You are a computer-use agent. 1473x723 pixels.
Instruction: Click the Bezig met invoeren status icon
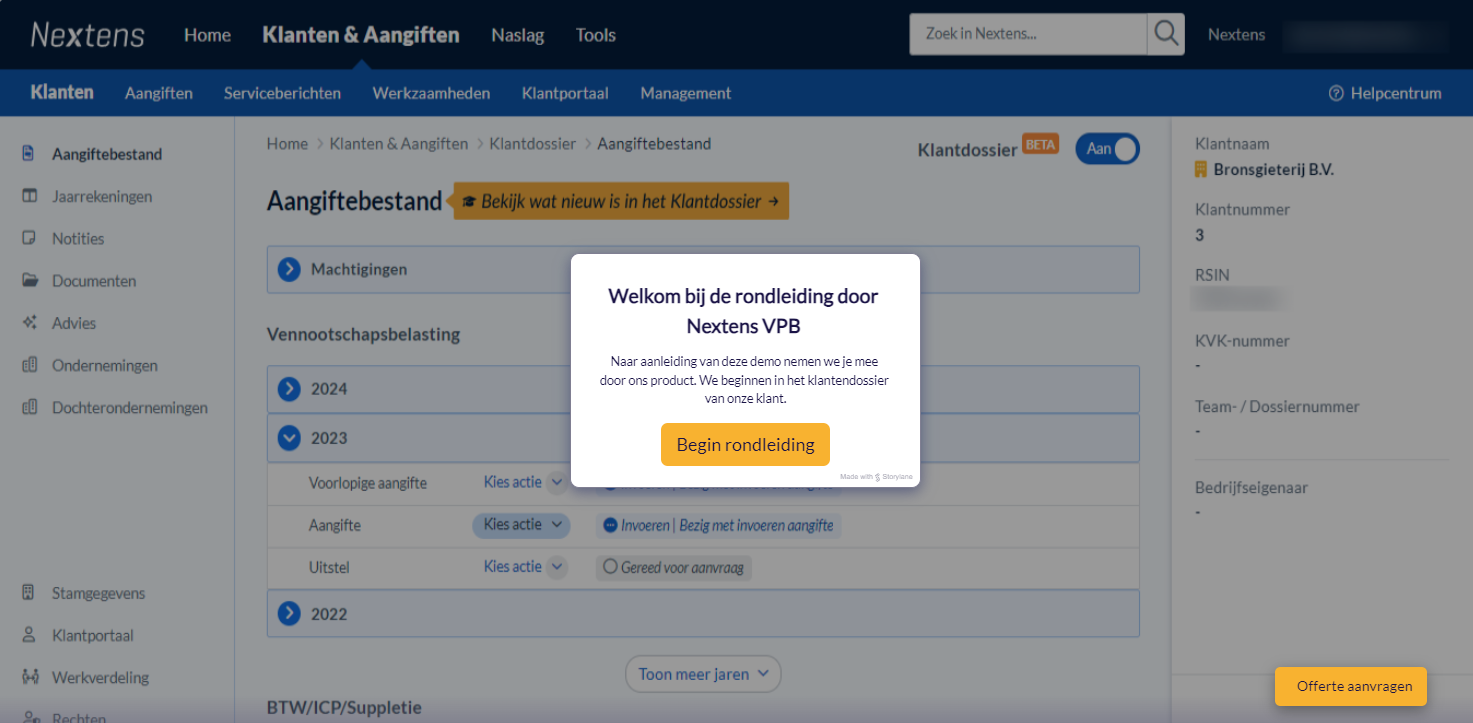click(x=610, y=525)
